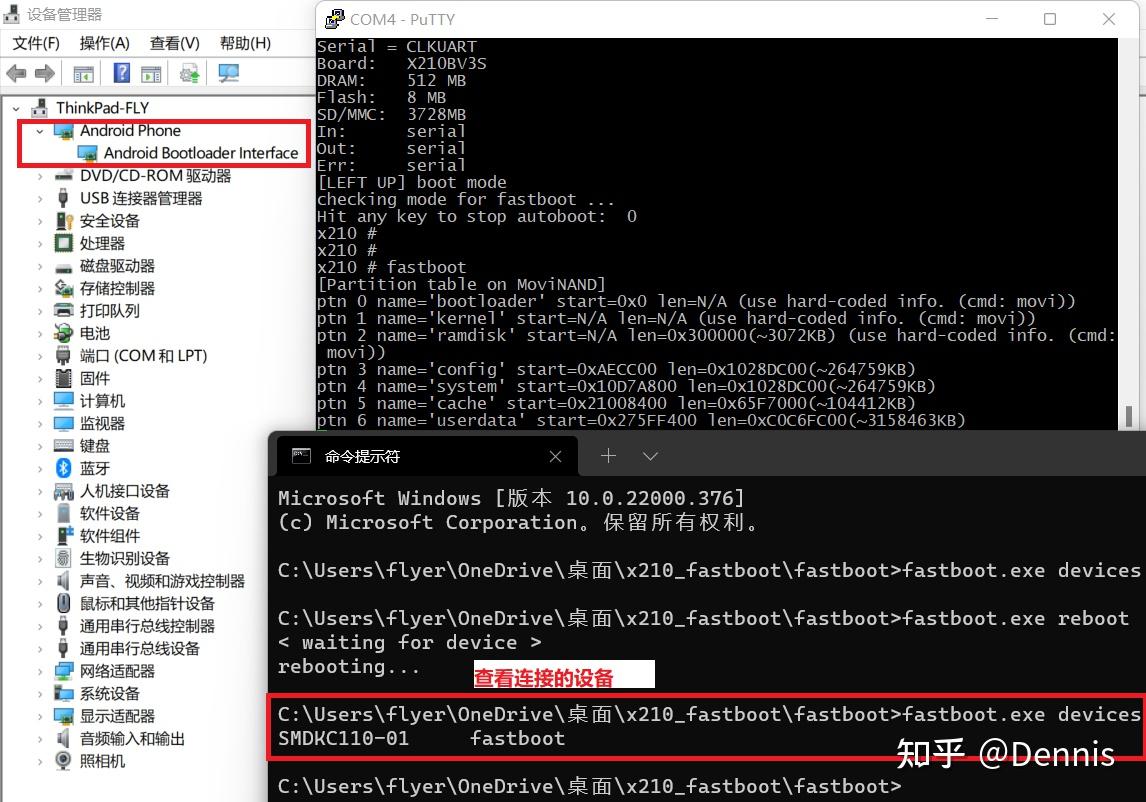The width and height of the screenshot is (1146, 802).
Task: Select the 命令提示符 terminal tab
Action: click(365, 455)
